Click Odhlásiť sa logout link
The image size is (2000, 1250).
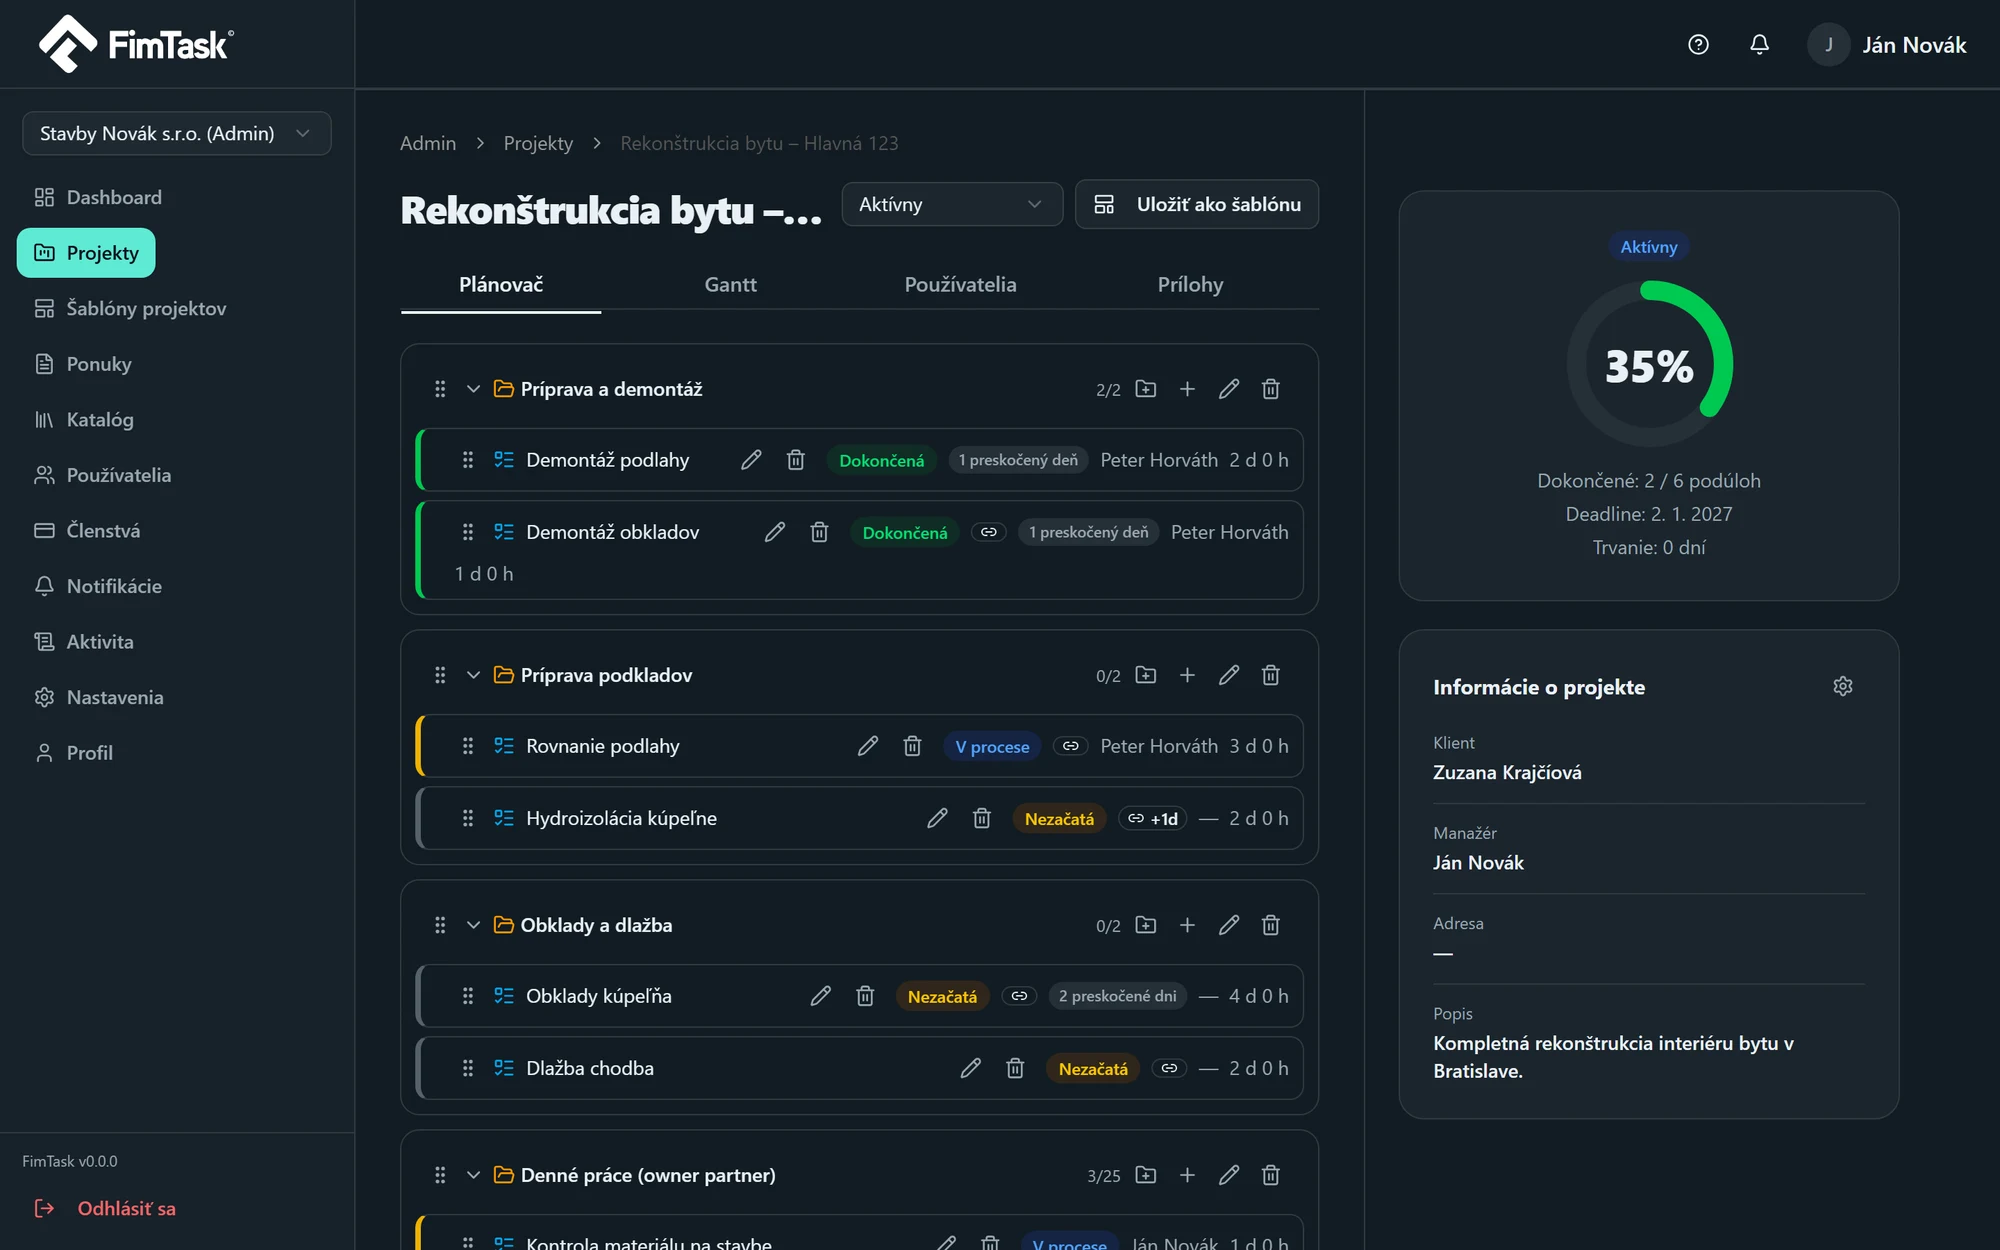105,1208
